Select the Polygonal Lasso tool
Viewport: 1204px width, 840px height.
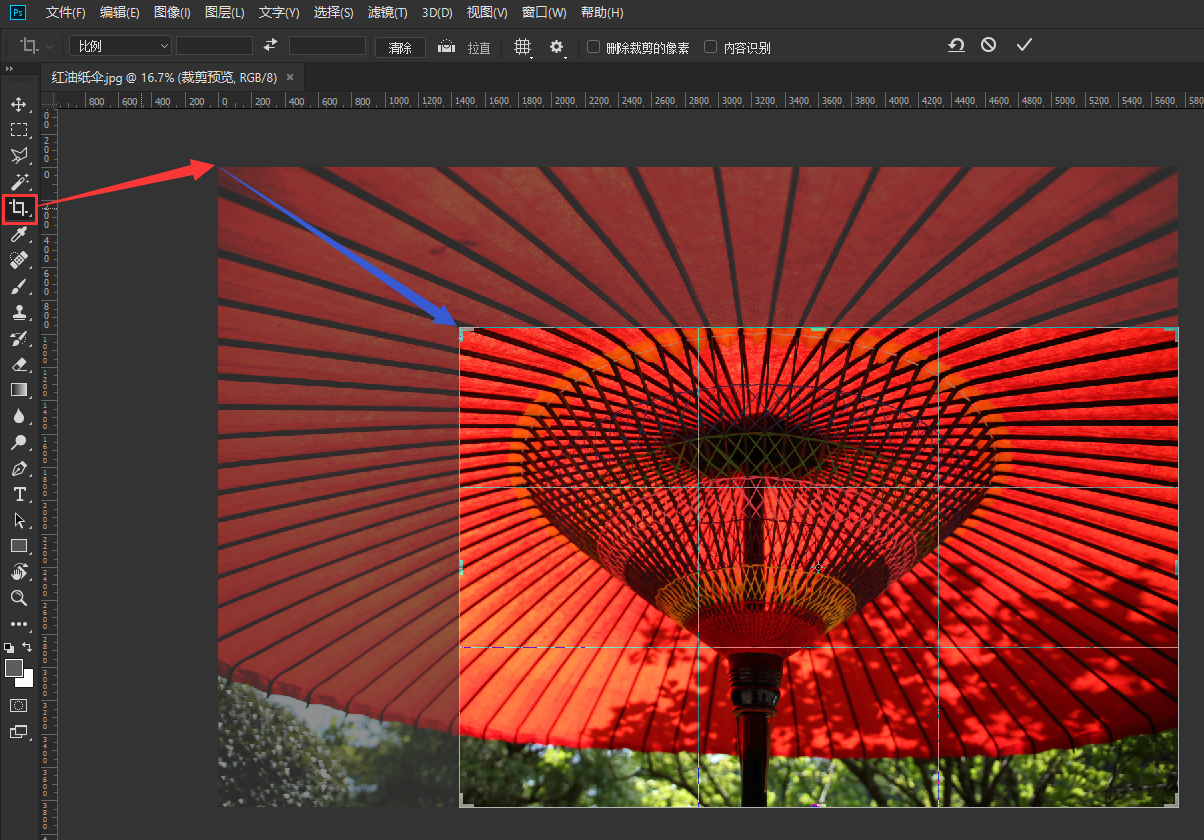coord(19,156)
